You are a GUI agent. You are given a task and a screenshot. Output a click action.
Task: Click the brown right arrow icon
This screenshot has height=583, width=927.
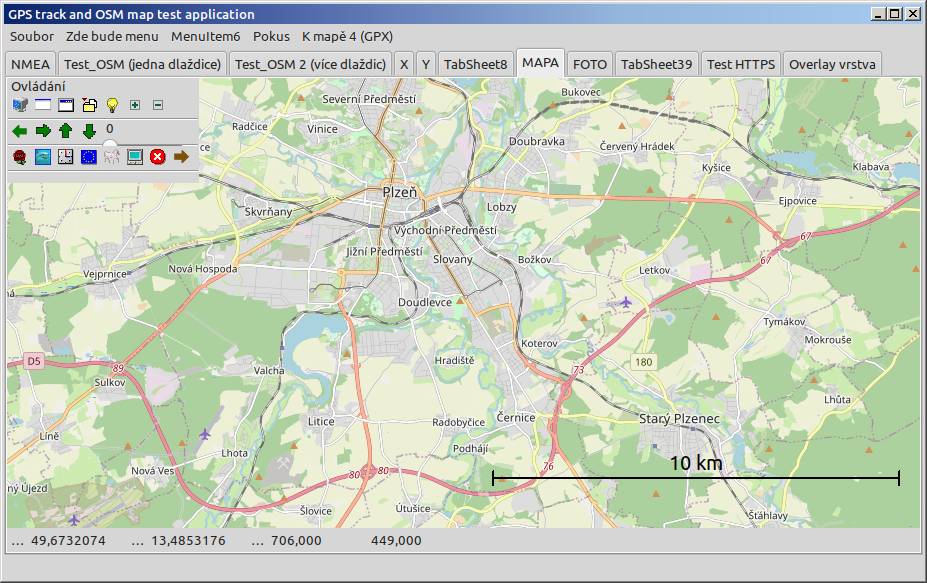(x=181, y=157)
